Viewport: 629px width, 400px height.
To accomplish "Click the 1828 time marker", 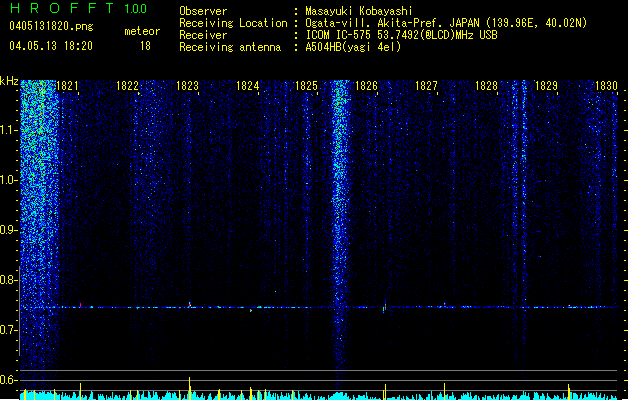I will coord(486,86).
